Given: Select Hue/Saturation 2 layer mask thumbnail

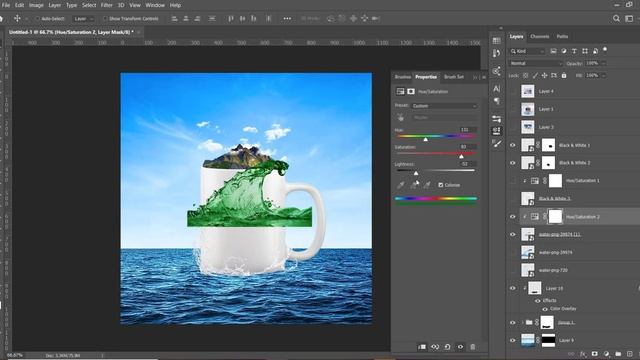Looking at the screenshot, I should [x=555, y=217].
